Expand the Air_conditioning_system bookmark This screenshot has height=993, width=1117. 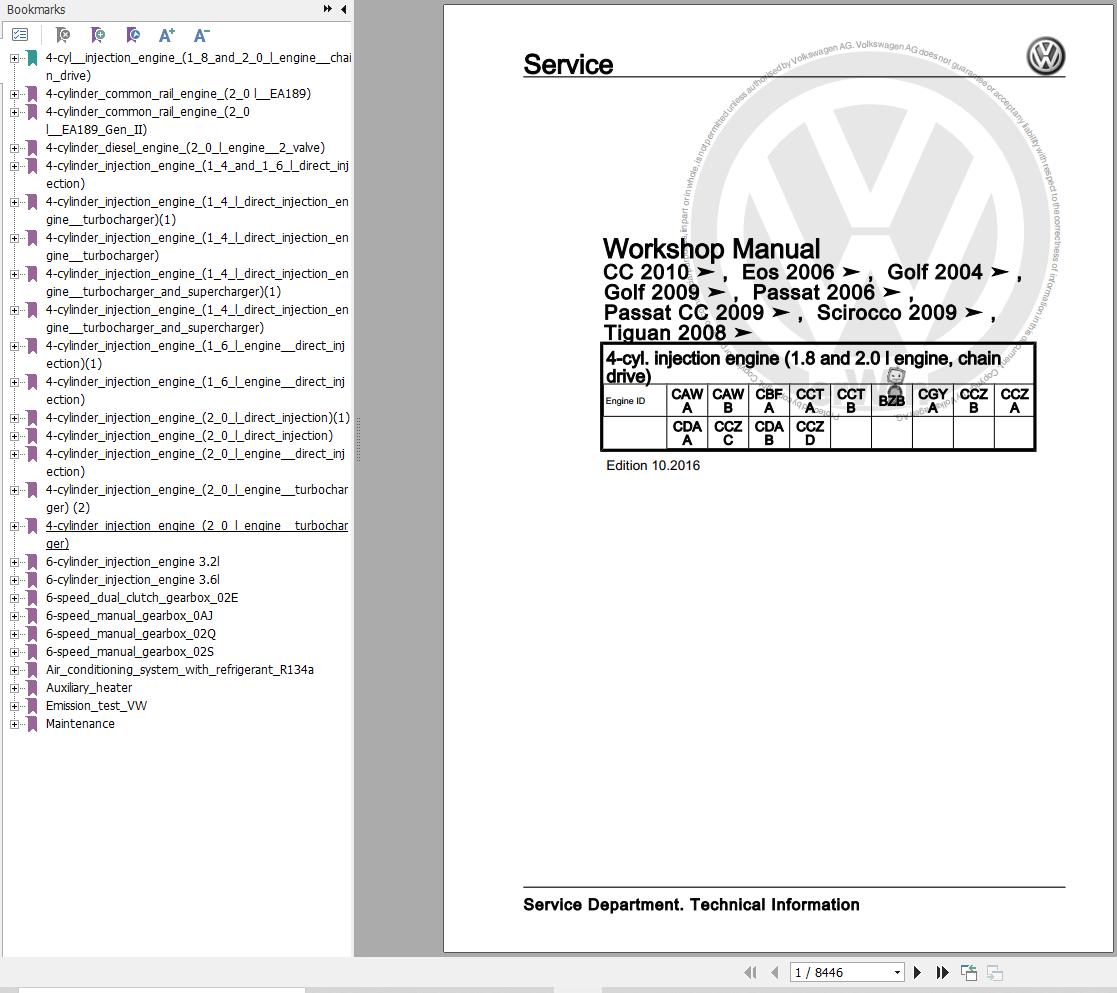[x=14, y=670]
